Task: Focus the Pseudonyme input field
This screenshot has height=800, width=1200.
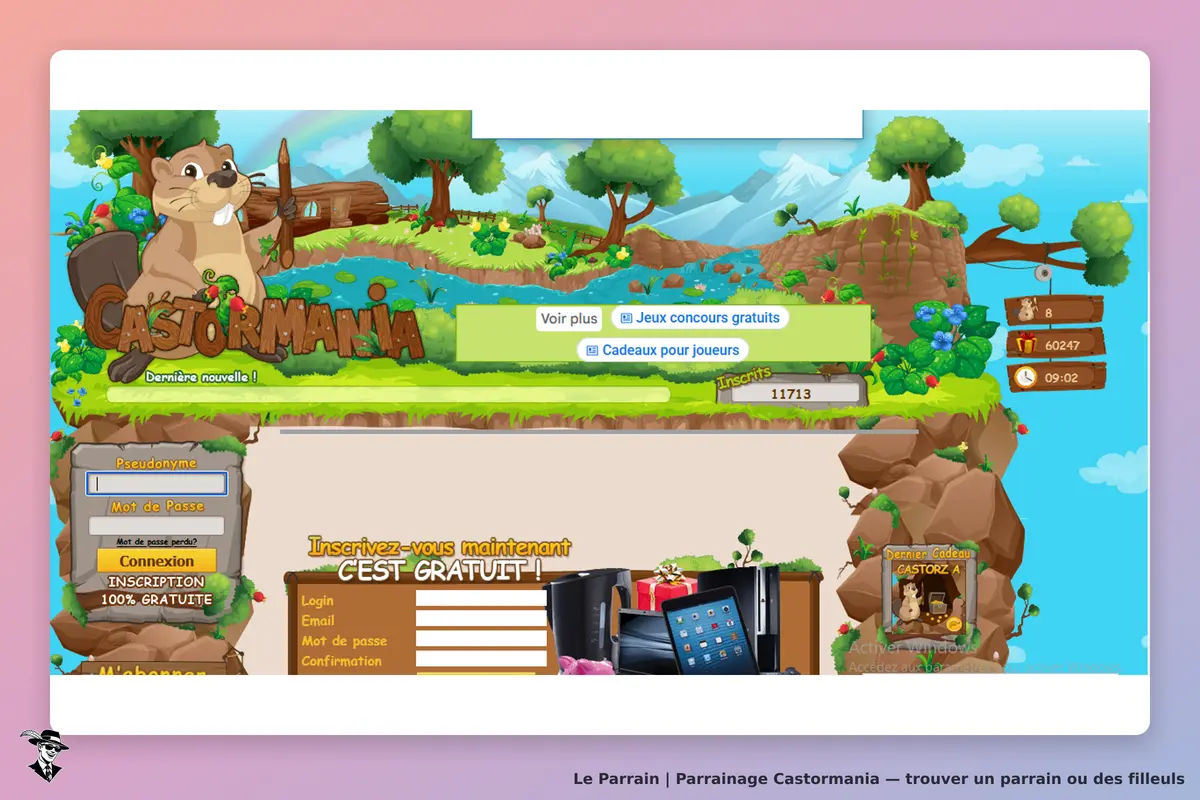Action: coord(157,484)
